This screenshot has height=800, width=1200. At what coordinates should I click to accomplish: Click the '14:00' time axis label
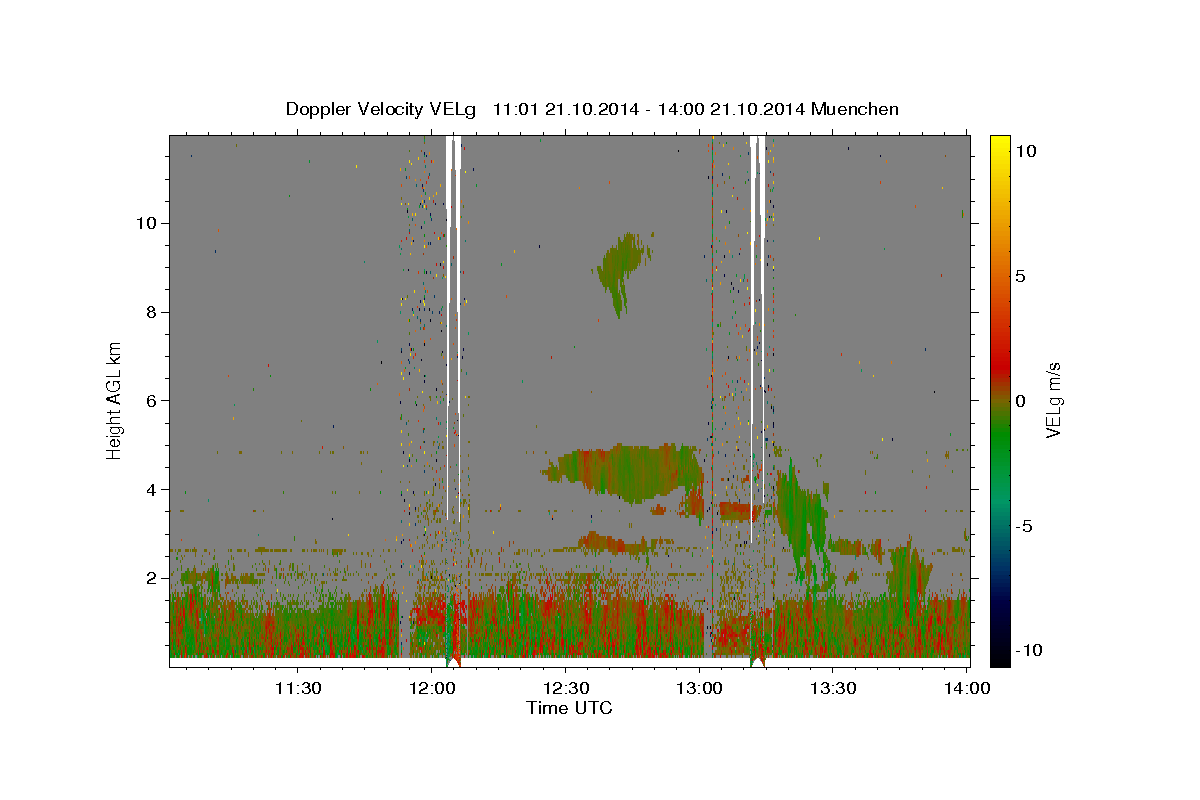pyautogui.click(x=966, y=688)
